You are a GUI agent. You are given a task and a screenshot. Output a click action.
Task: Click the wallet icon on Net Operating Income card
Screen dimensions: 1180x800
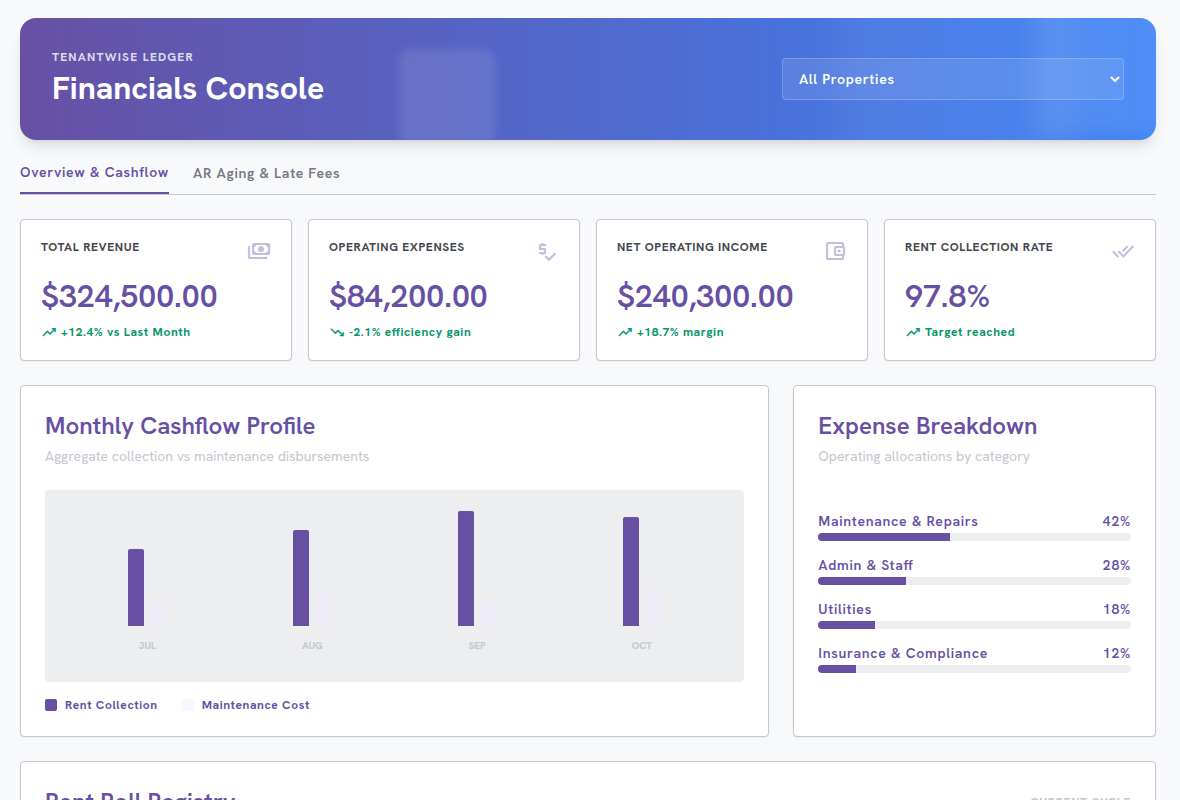835,251
